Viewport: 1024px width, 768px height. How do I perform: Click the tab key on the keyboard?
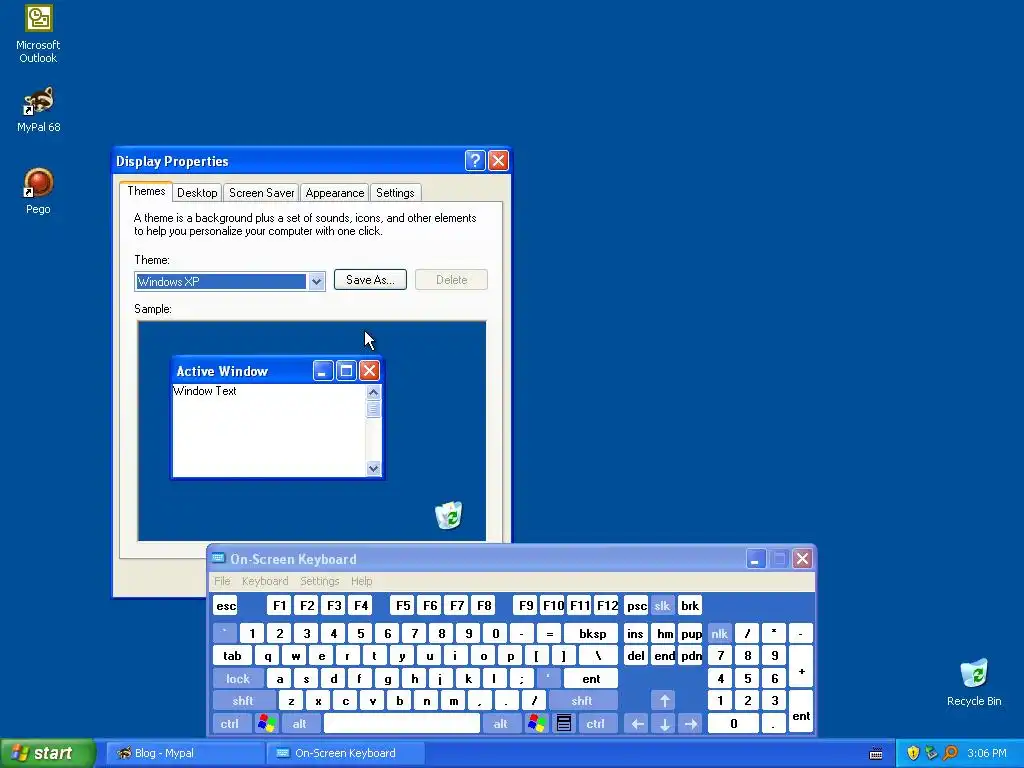(232, 656)
